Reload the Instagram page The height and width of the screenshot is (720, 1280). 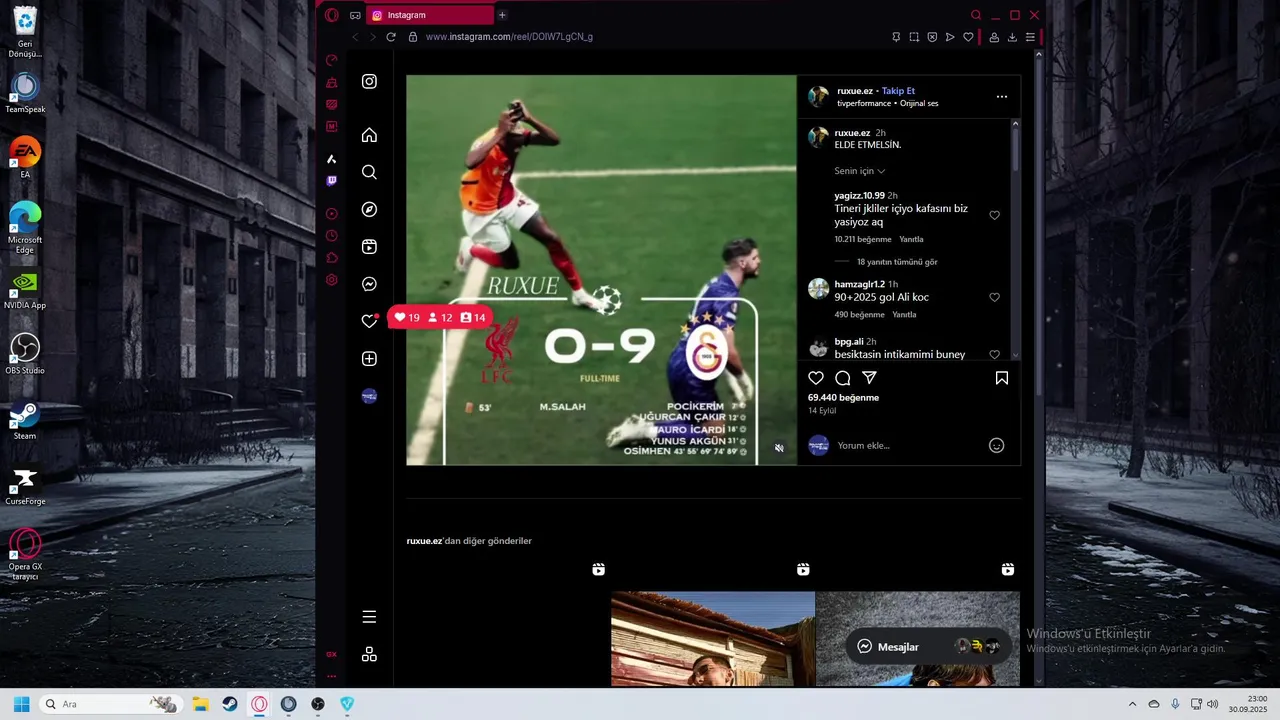coord(391,37)
